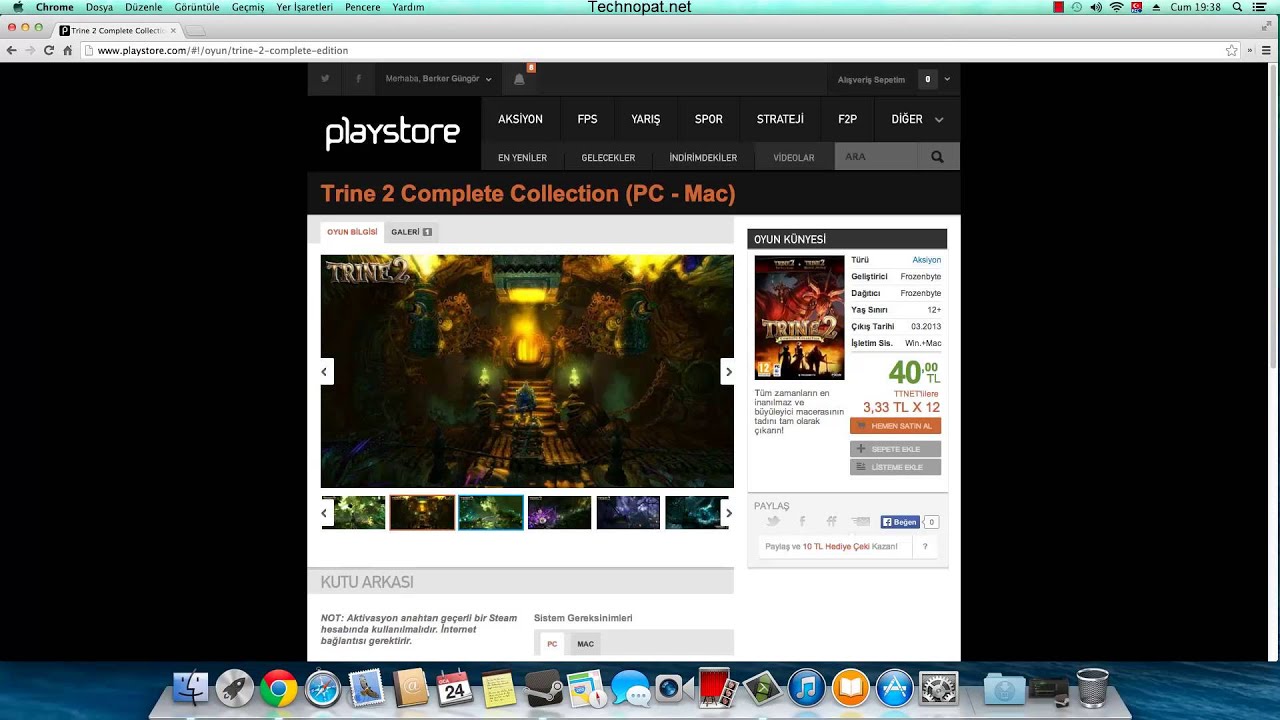Open the EN YENİLER link
The image size is (1280, 720).
click(522, 158)
